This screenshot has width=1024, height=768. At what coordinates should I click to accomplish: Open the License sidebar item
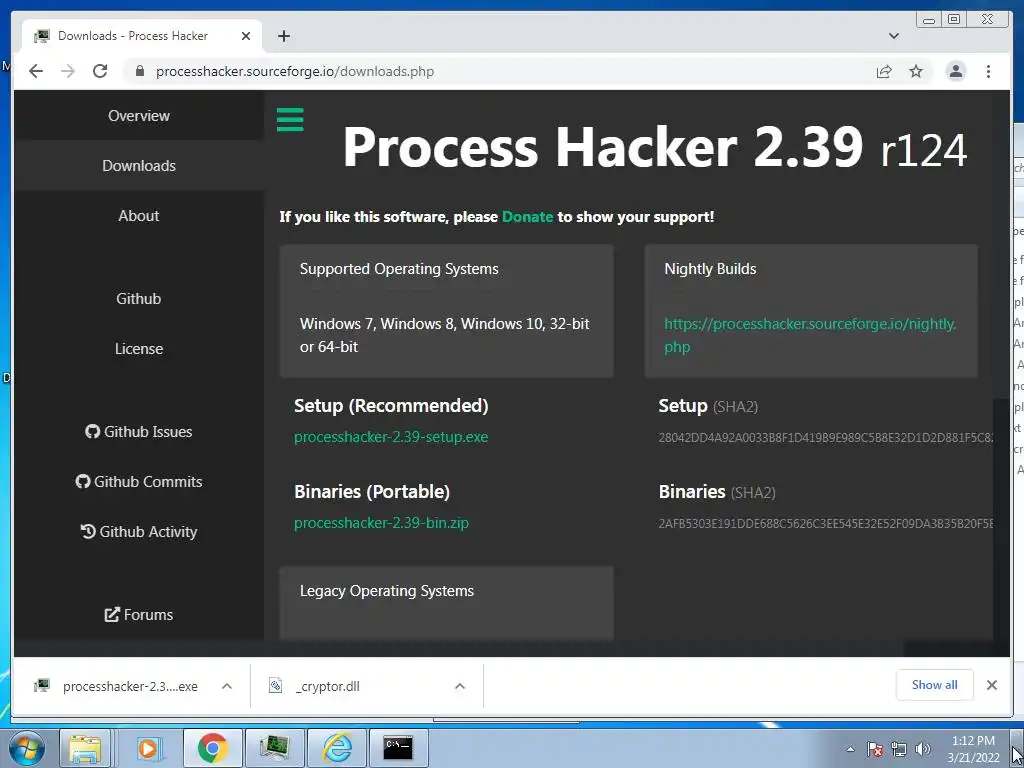[x=139, y=349]
